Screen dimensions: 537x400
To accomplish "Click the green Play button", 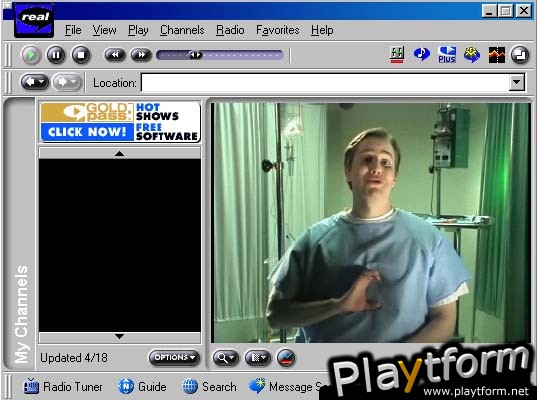I will 31,55.
